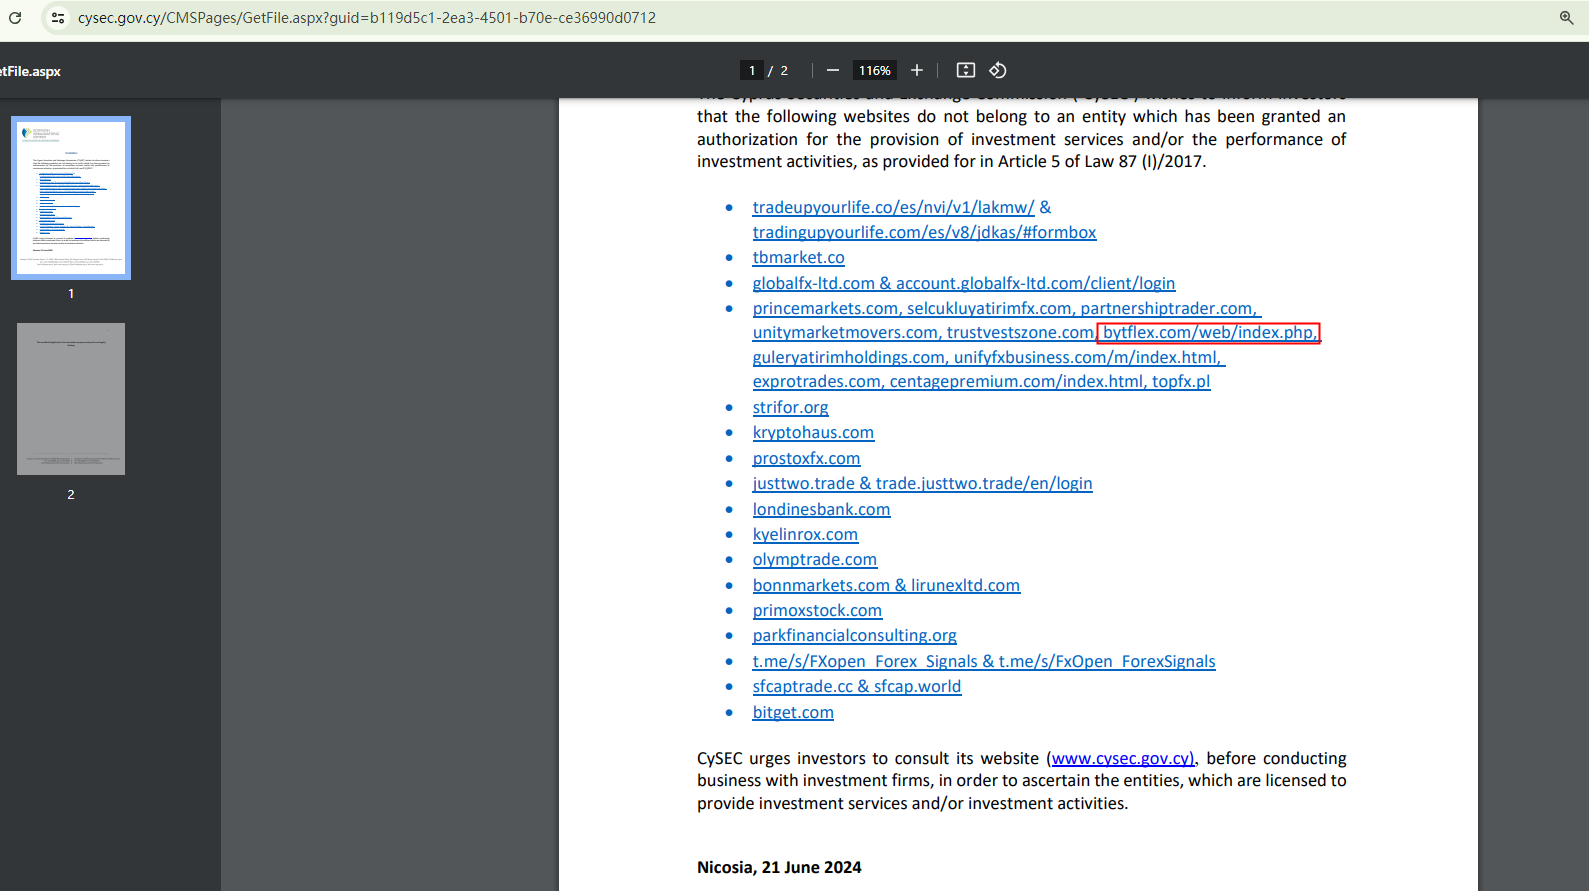The width and height of the screenshot is (1589, 891).
Task: Zoom in with the plus button
Action: [916, 70]
